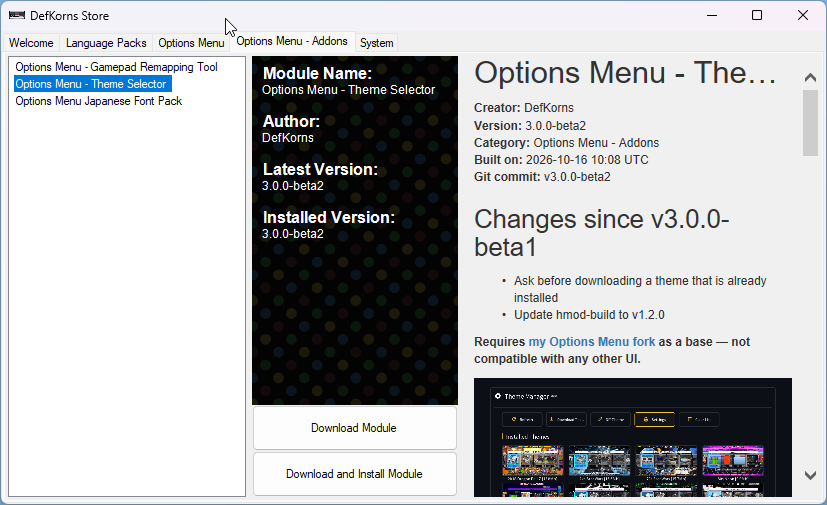Switch to the System tab
The width and height of the screenshot is (827, 505).
click(x=377, y=43)
